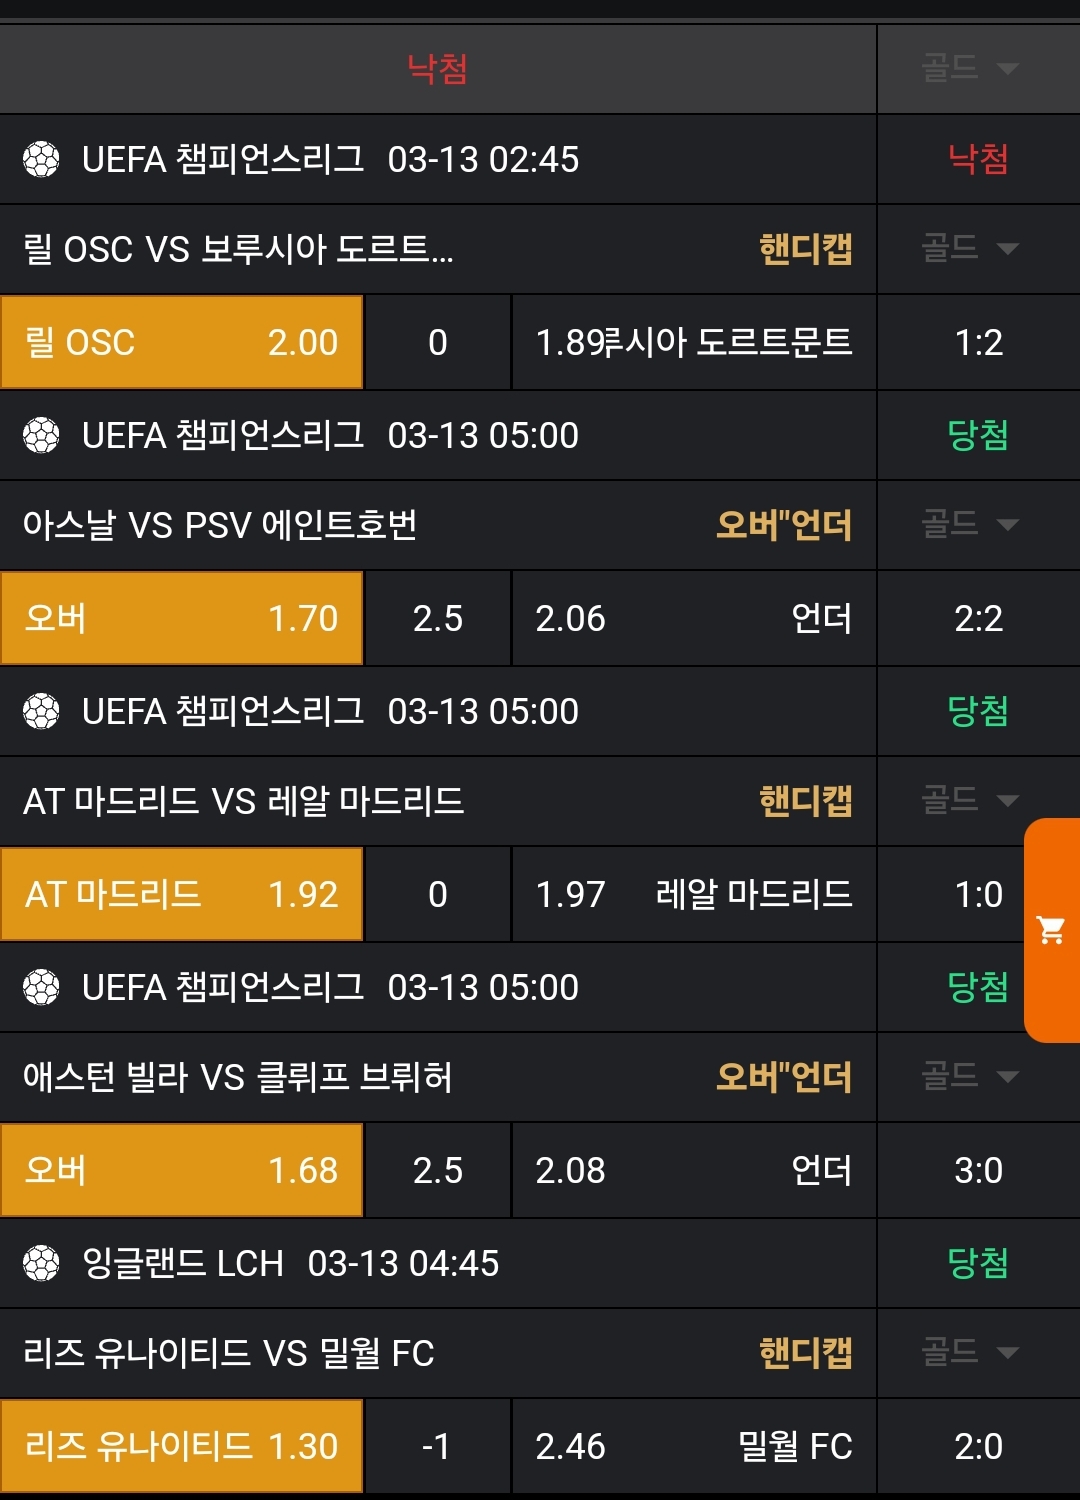Click the soccer ball icon above AT 마드리드 match

tap(41, 712)
